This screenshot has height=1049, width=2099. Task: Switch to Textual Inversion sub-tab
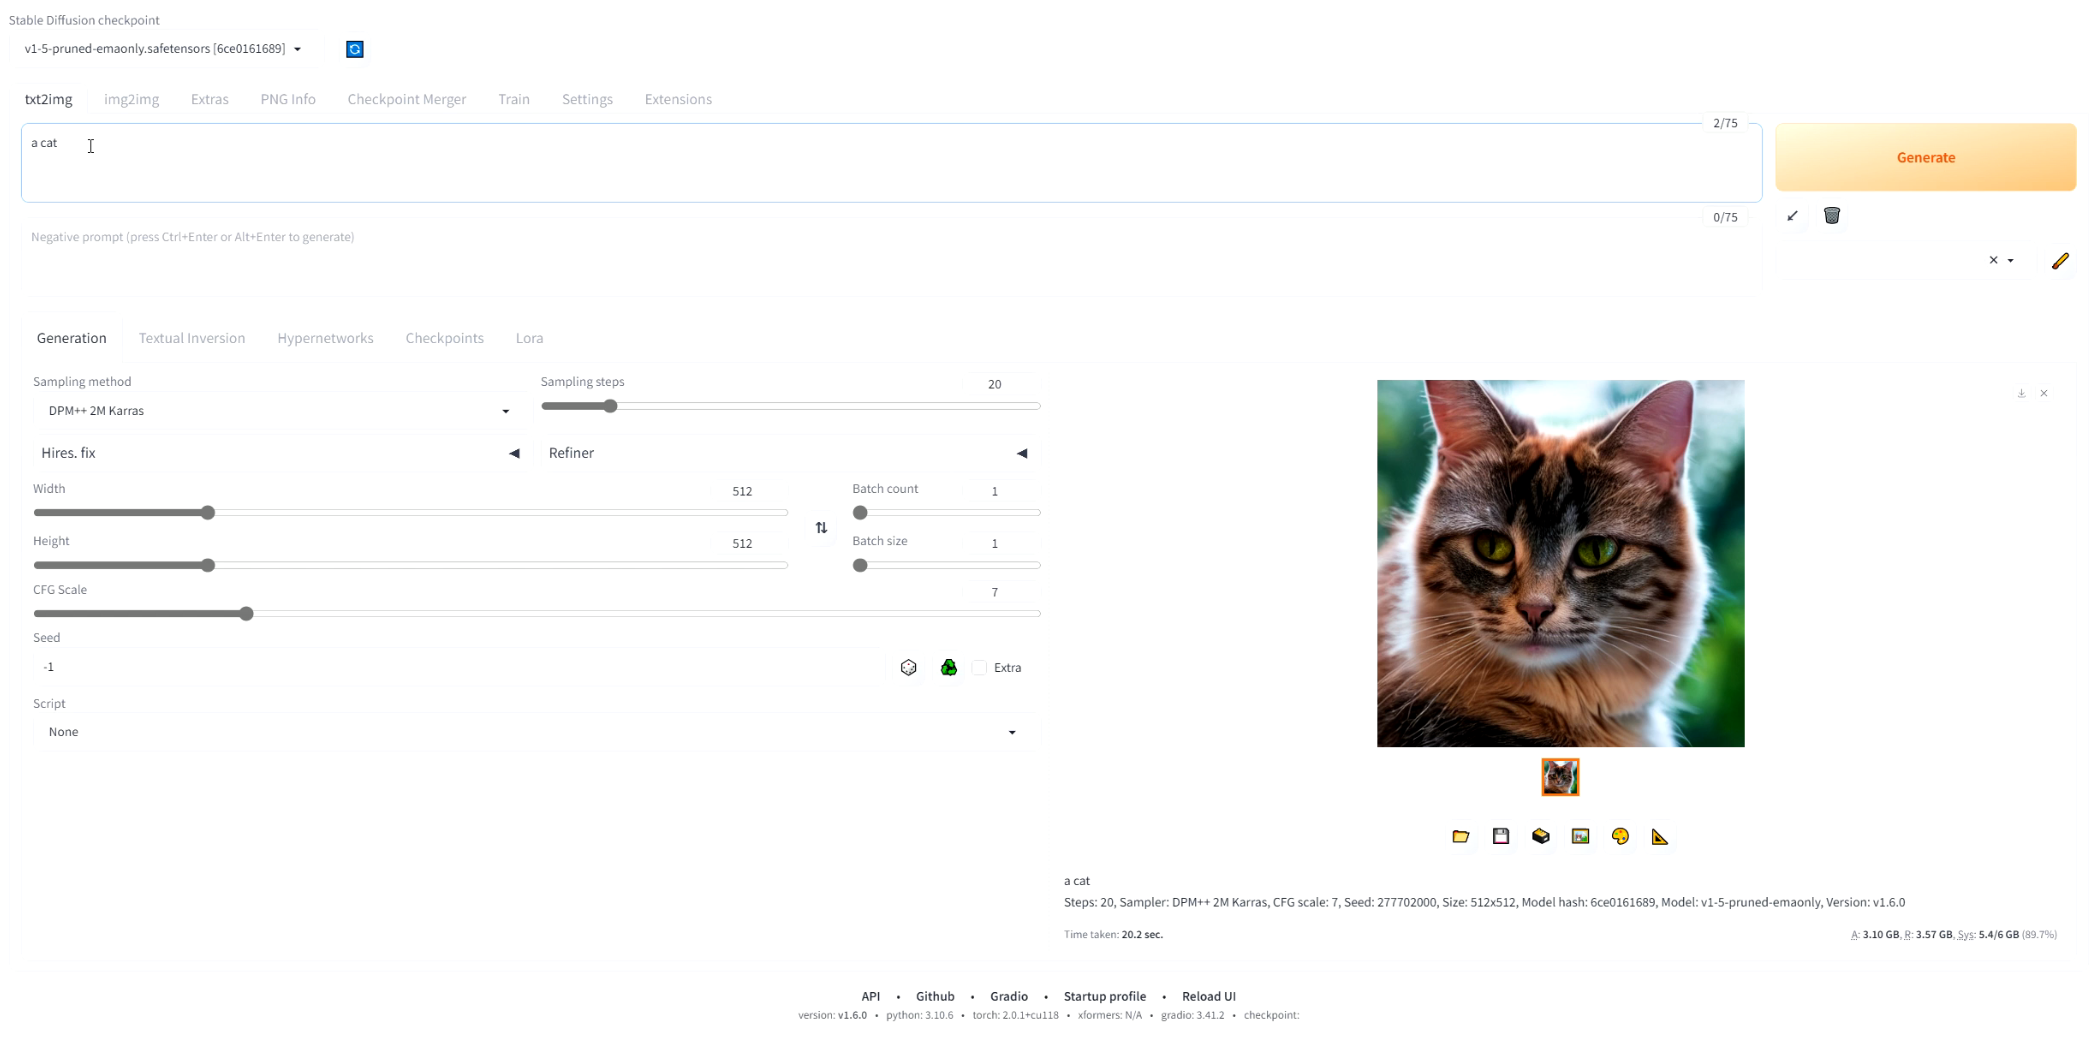[191, 338]
